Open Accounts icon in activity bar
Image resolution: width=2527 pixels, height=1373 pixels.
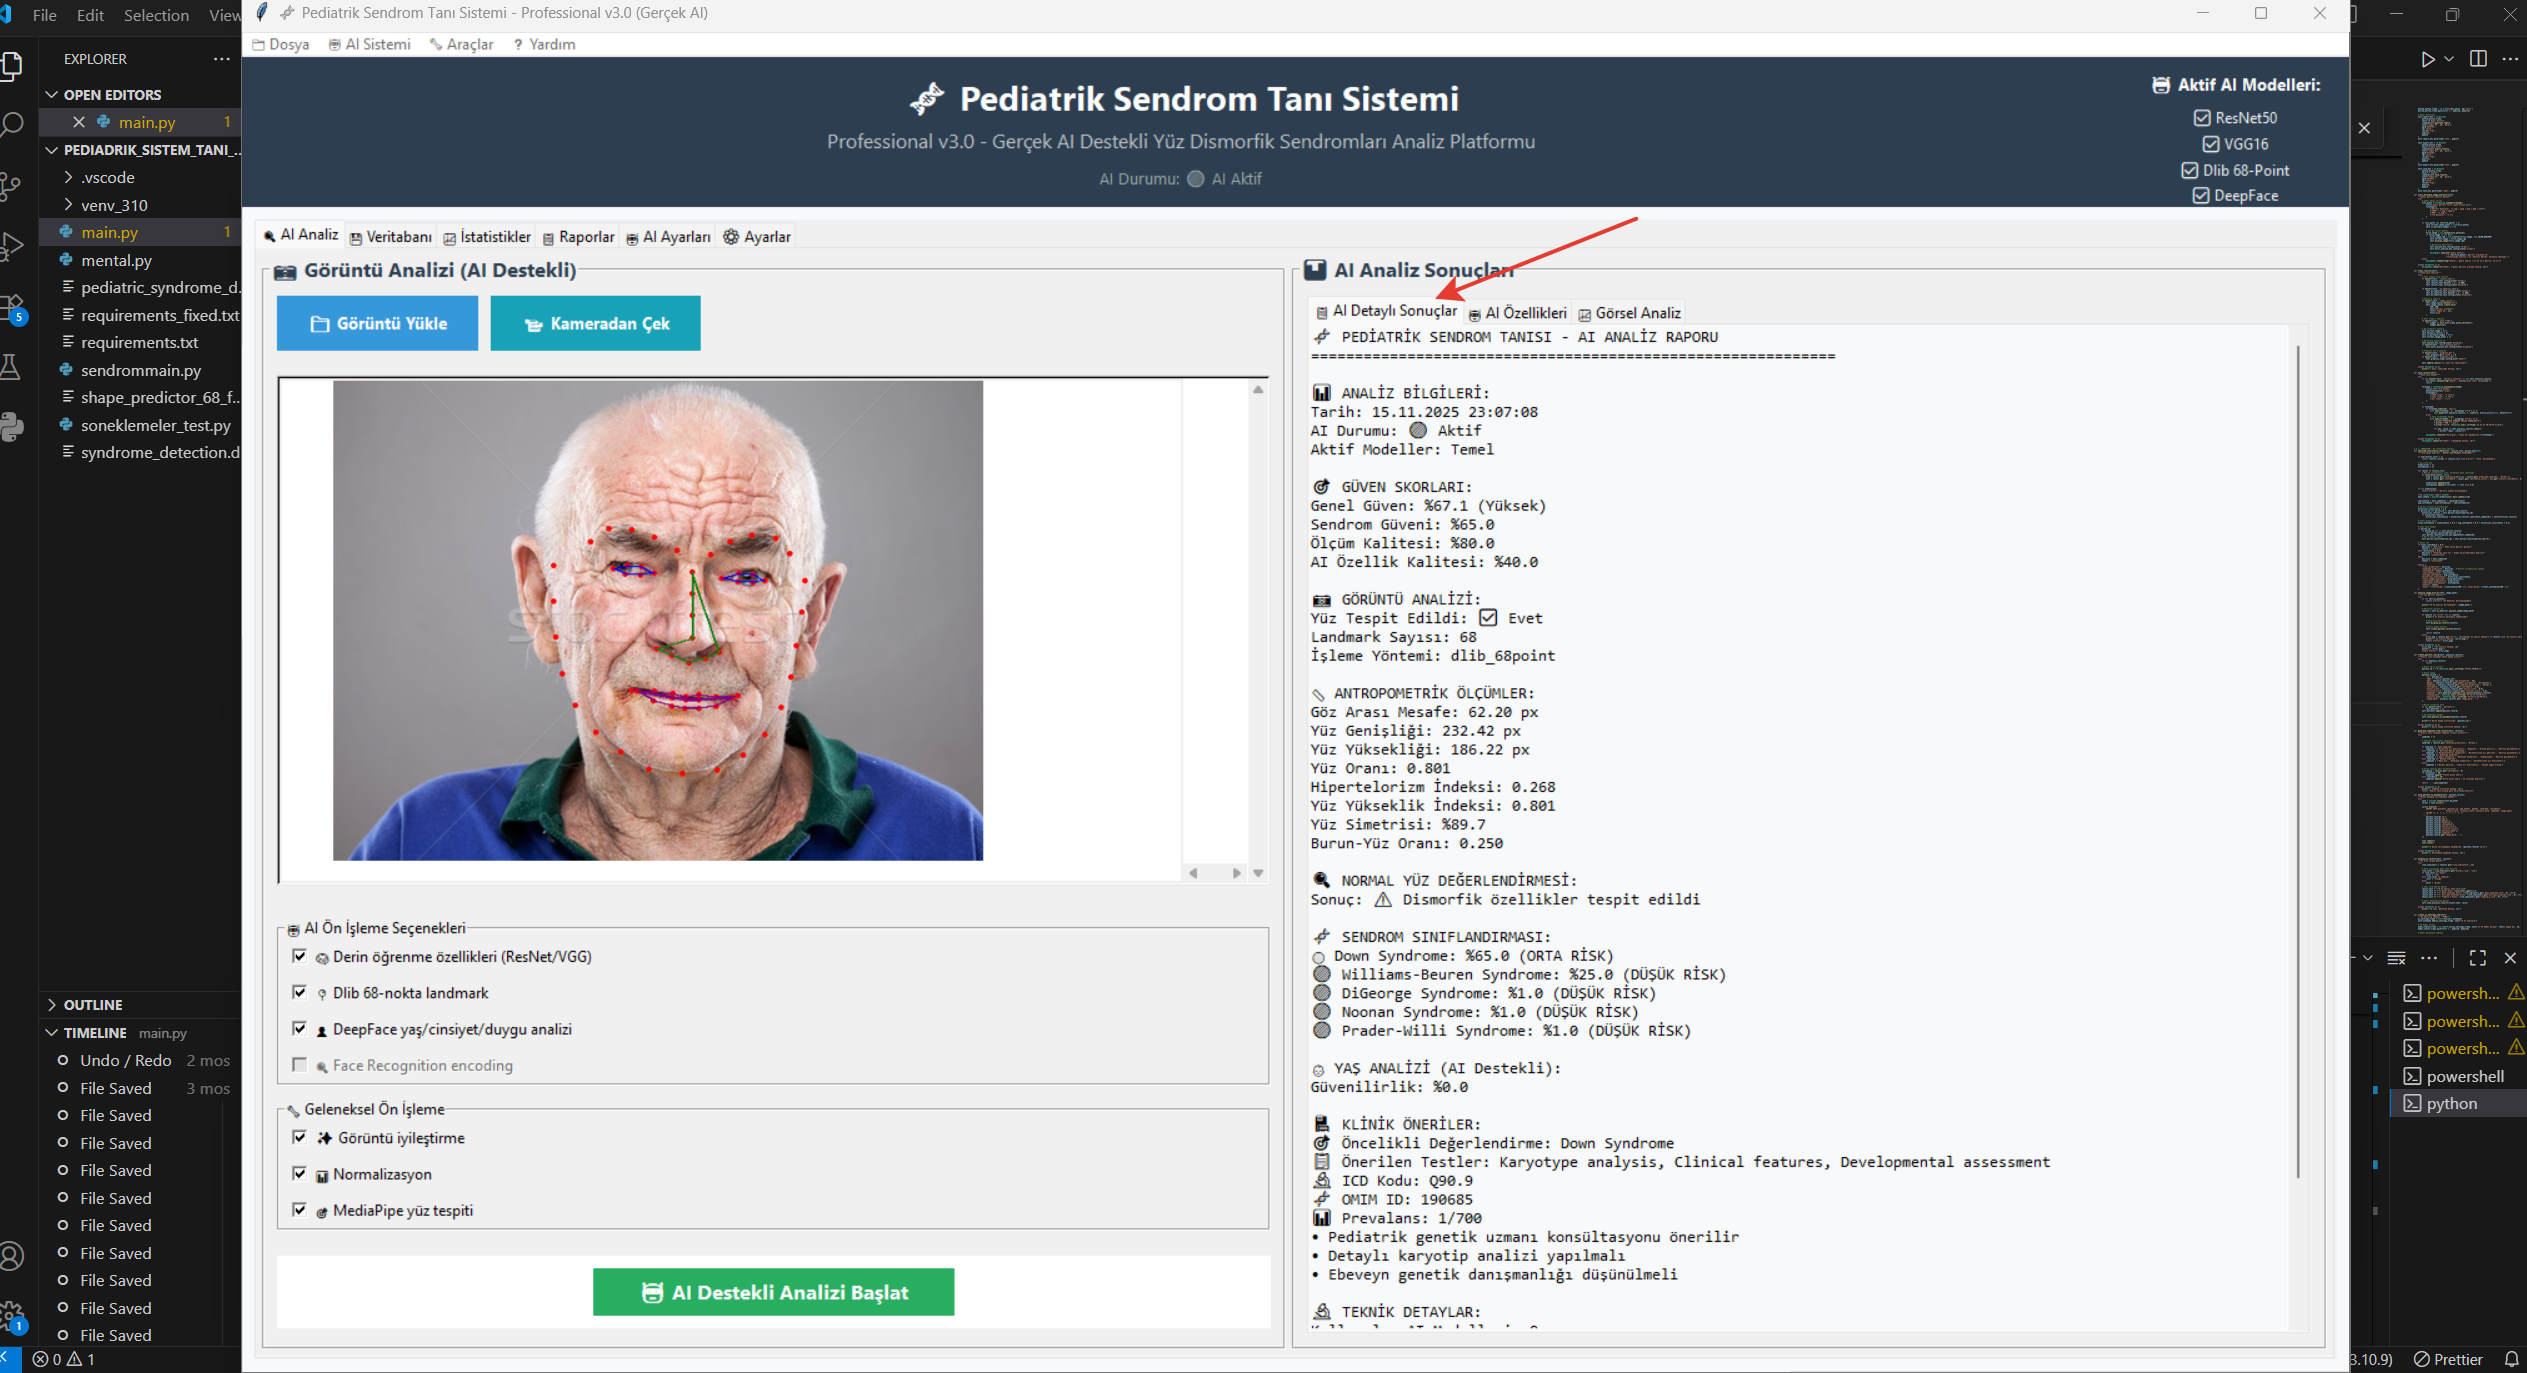point(12,1256)
